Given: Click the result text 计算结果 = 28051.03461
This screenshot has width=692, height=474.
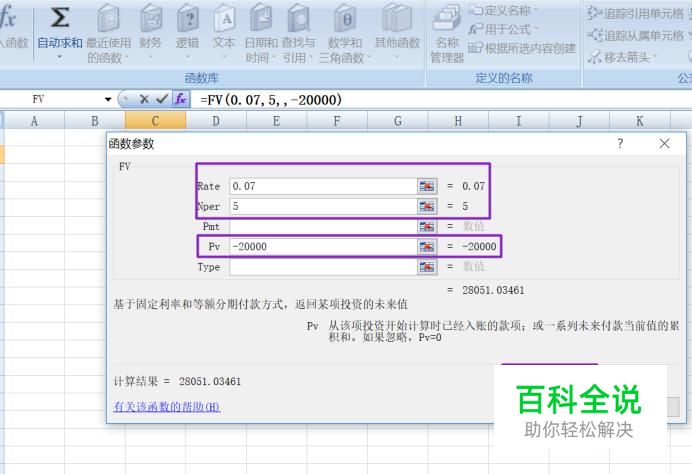Looking at the screenshot, I should coord(177,381).
